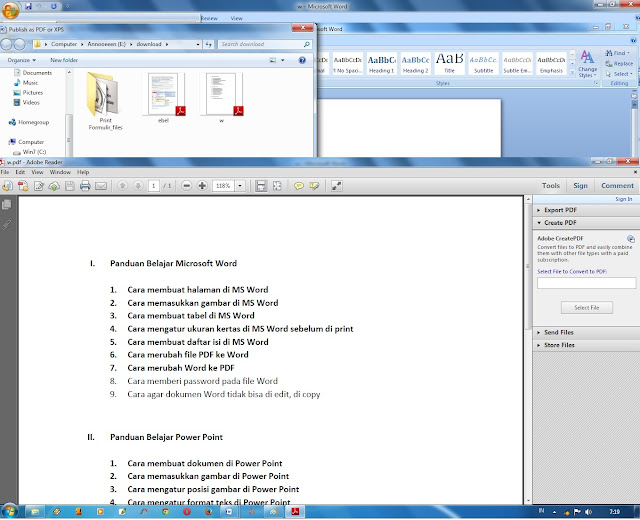Click the Save icon in Word's Quick Access toolbar
This screenshot has height=520, width=640.
(x=28, y=7)
